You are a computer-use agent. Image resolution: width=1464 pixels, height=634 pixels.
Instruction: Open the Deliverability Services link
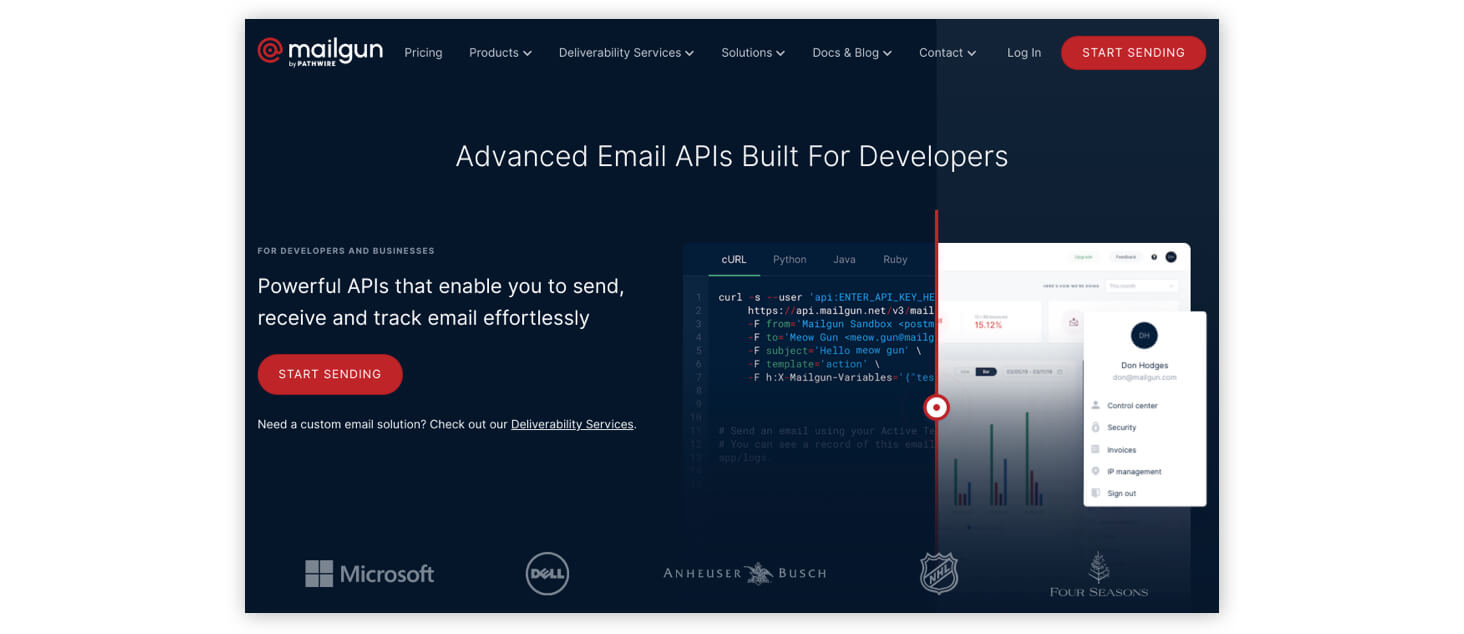[572, 424]
